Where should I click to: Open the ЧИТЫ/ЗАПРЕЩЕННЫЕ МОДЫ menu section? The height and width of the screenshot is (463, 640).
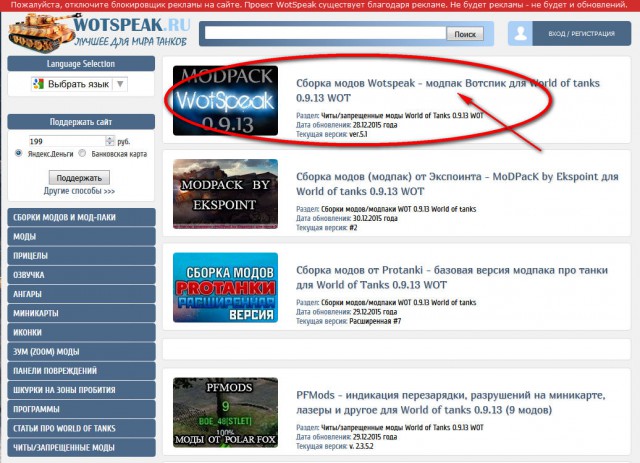coord(81,447)
